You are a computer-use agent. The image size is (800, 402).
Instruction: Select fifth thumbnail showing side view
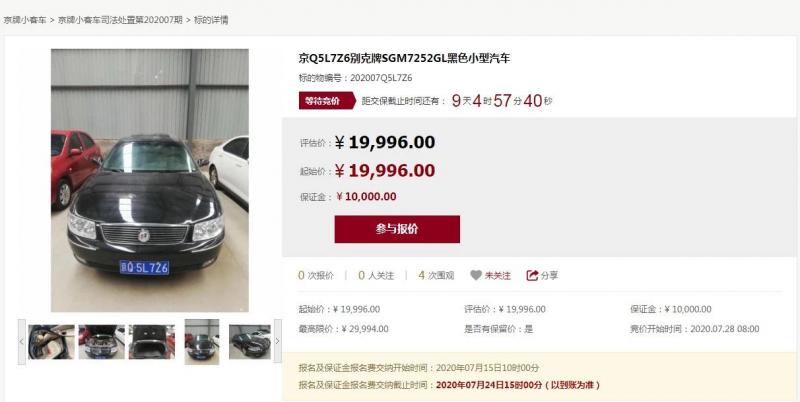click(x=250, y=342)
